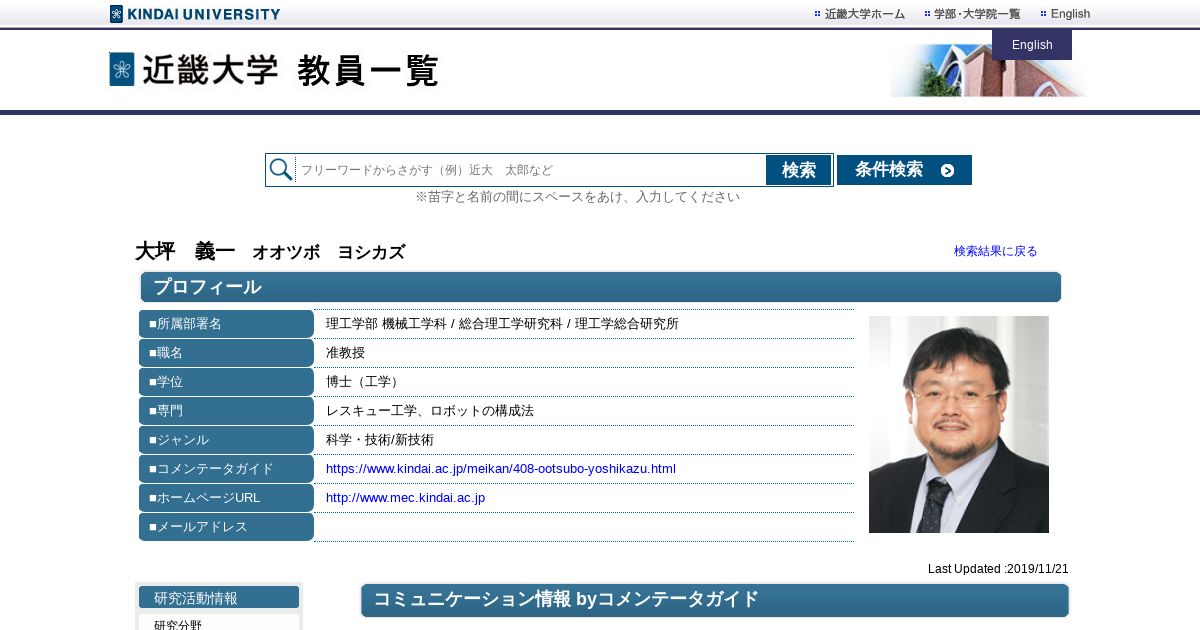Click the job title 准教授

(x=345, y=353)
